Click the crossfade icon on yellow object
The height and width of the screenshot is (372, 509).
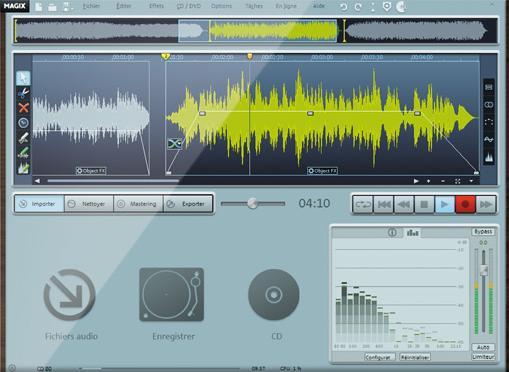pyautogui.click(x=175, y=144)
